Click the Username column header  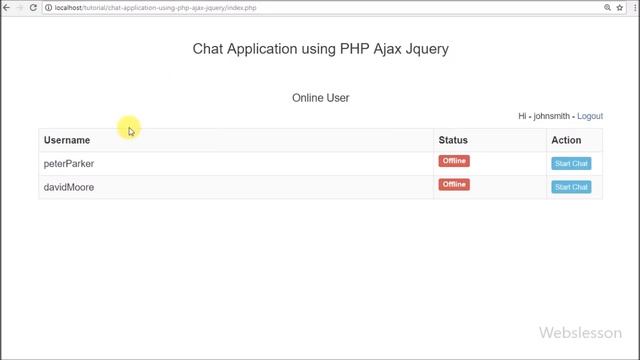(236, 140)
